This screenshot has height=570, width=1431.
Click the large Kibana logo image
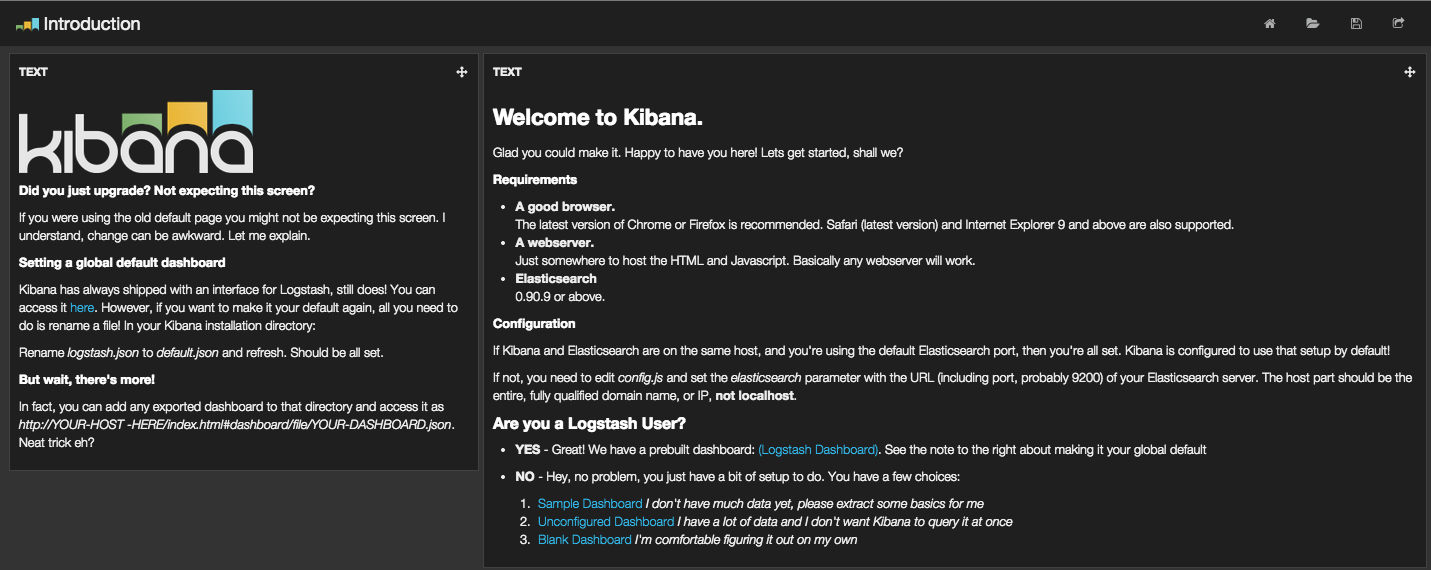(x=136, y=132)
